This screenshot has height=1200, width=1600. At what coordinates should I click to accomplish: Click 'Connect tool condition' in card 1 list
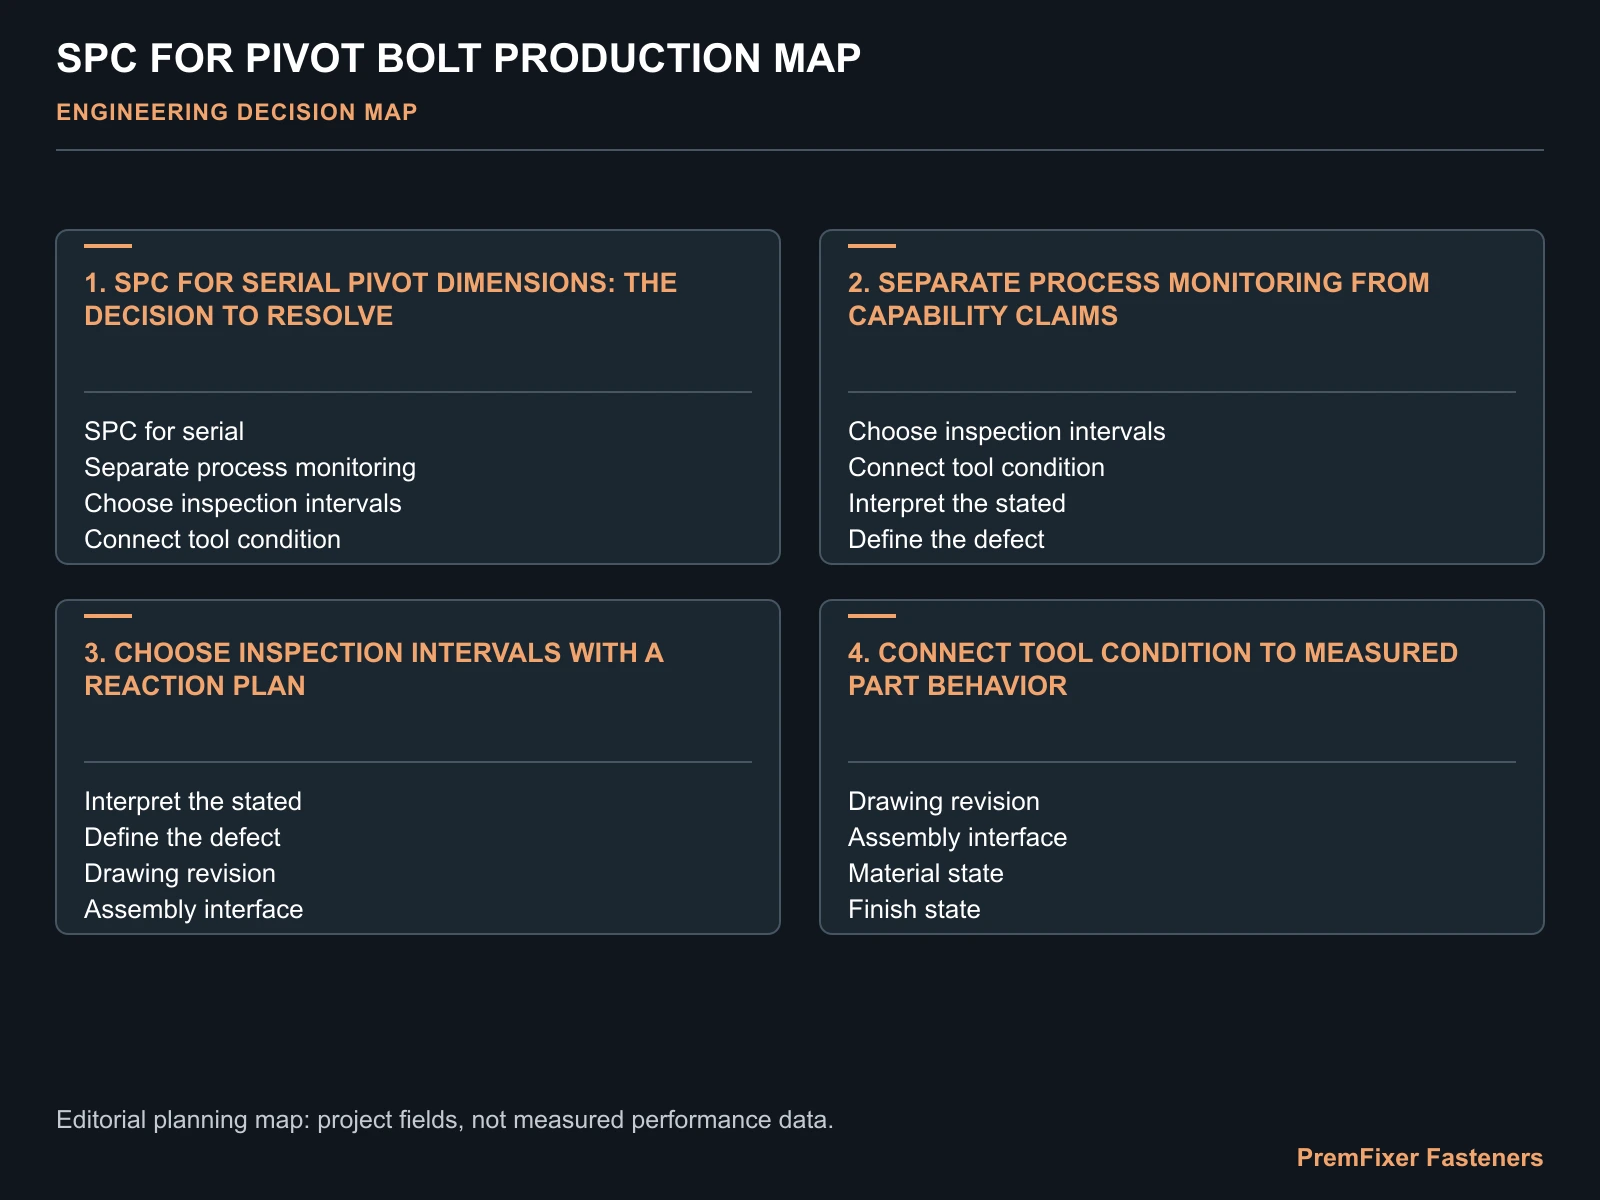(213, 539)
